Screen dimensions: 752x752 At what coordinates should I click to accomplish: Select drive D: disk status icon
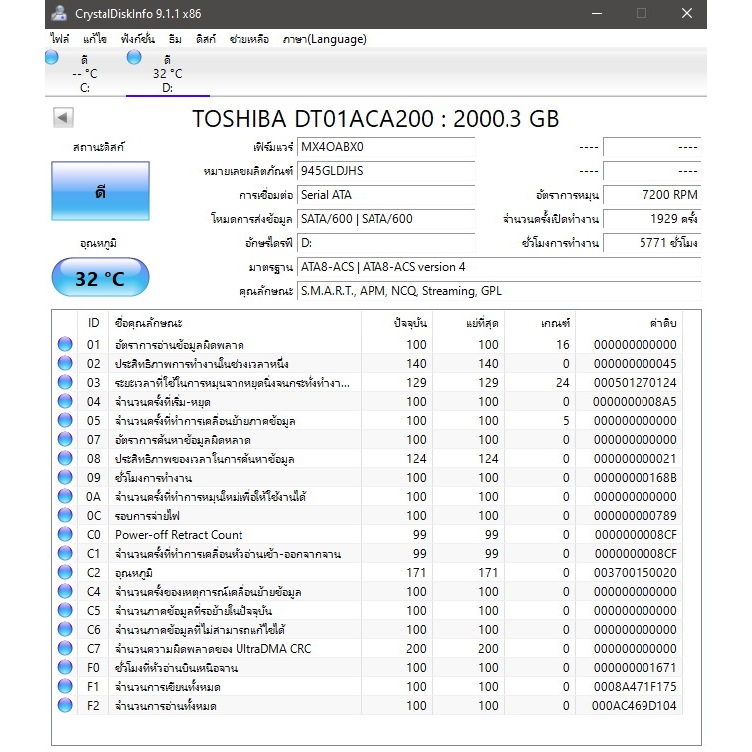(134, 58)
